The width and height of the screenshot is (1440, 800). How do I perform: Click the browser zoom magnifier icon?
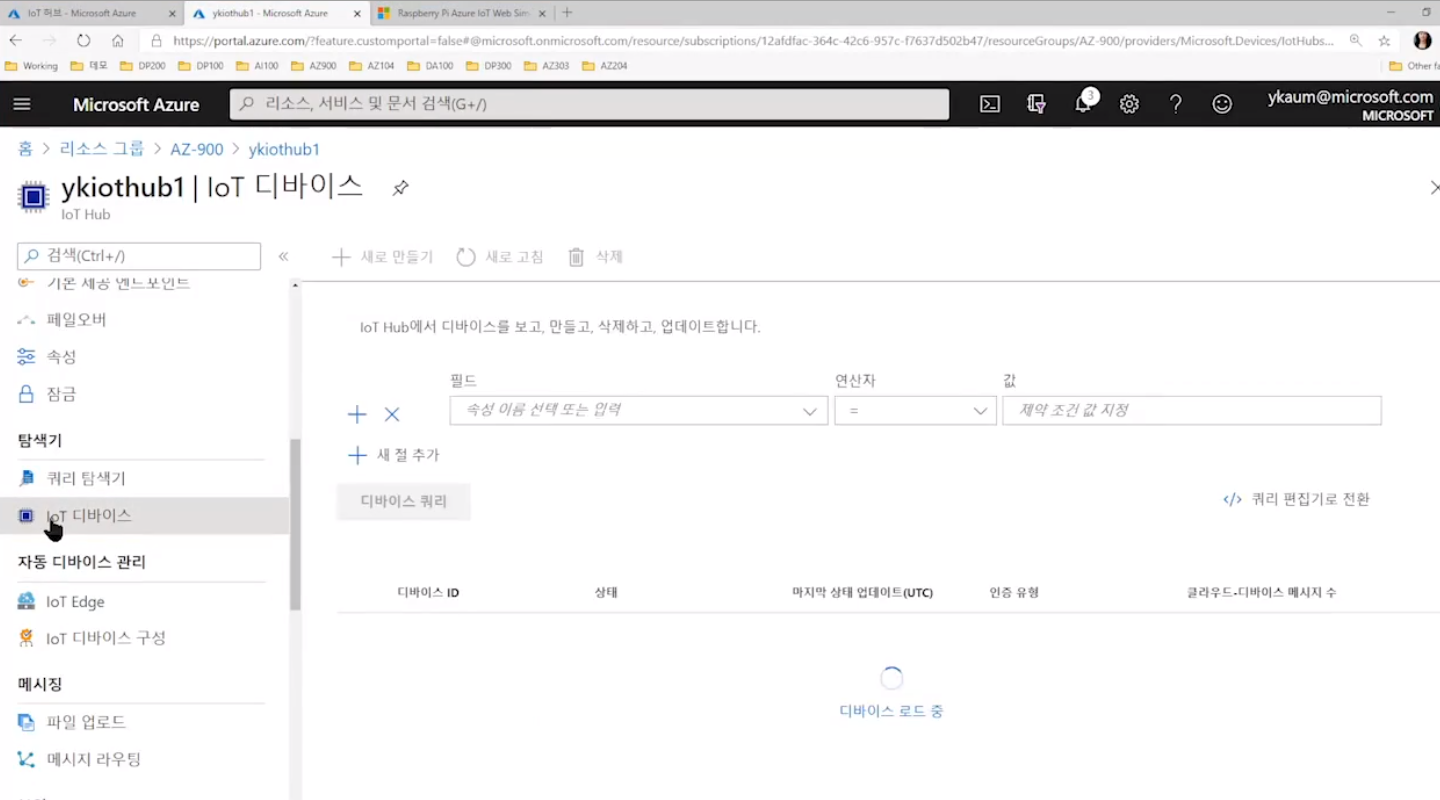point(1355,41)
